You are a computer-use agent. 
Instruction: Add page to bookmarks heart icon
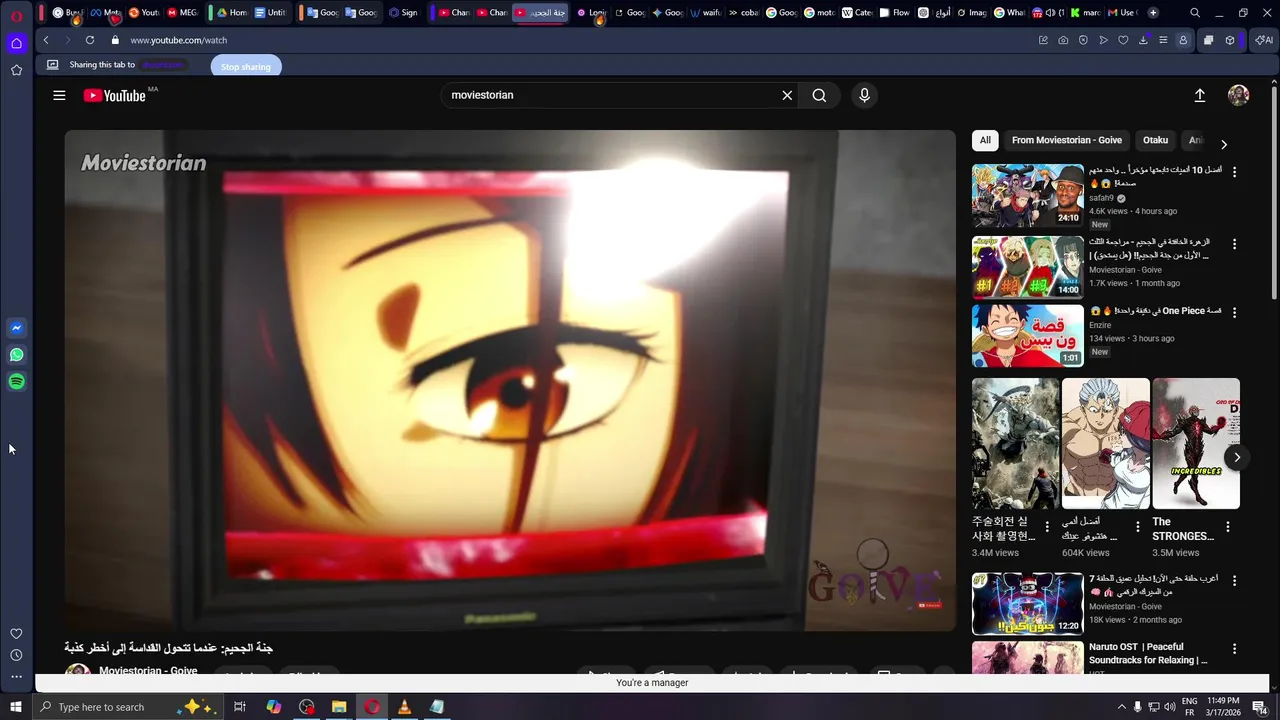tap(1123, 40)
